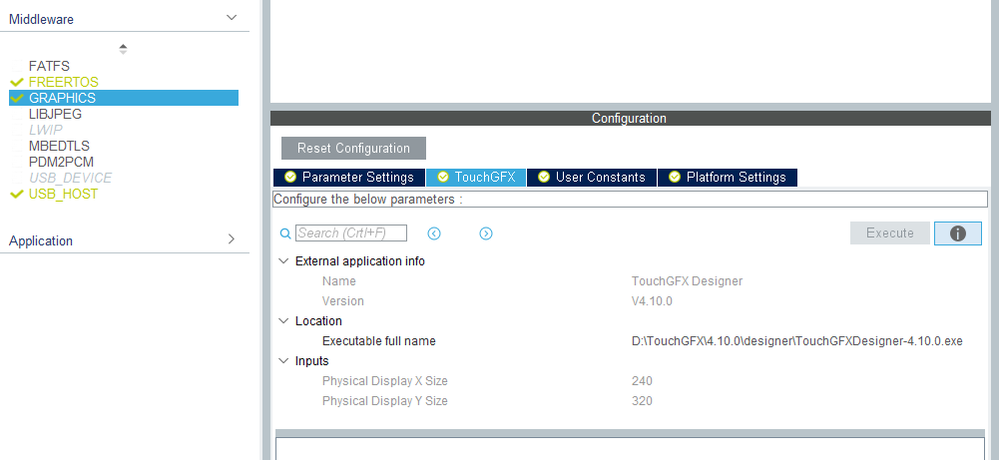The image size is (999, 460).
Task: Select FATFS middleware
Action: pos(49,66)
